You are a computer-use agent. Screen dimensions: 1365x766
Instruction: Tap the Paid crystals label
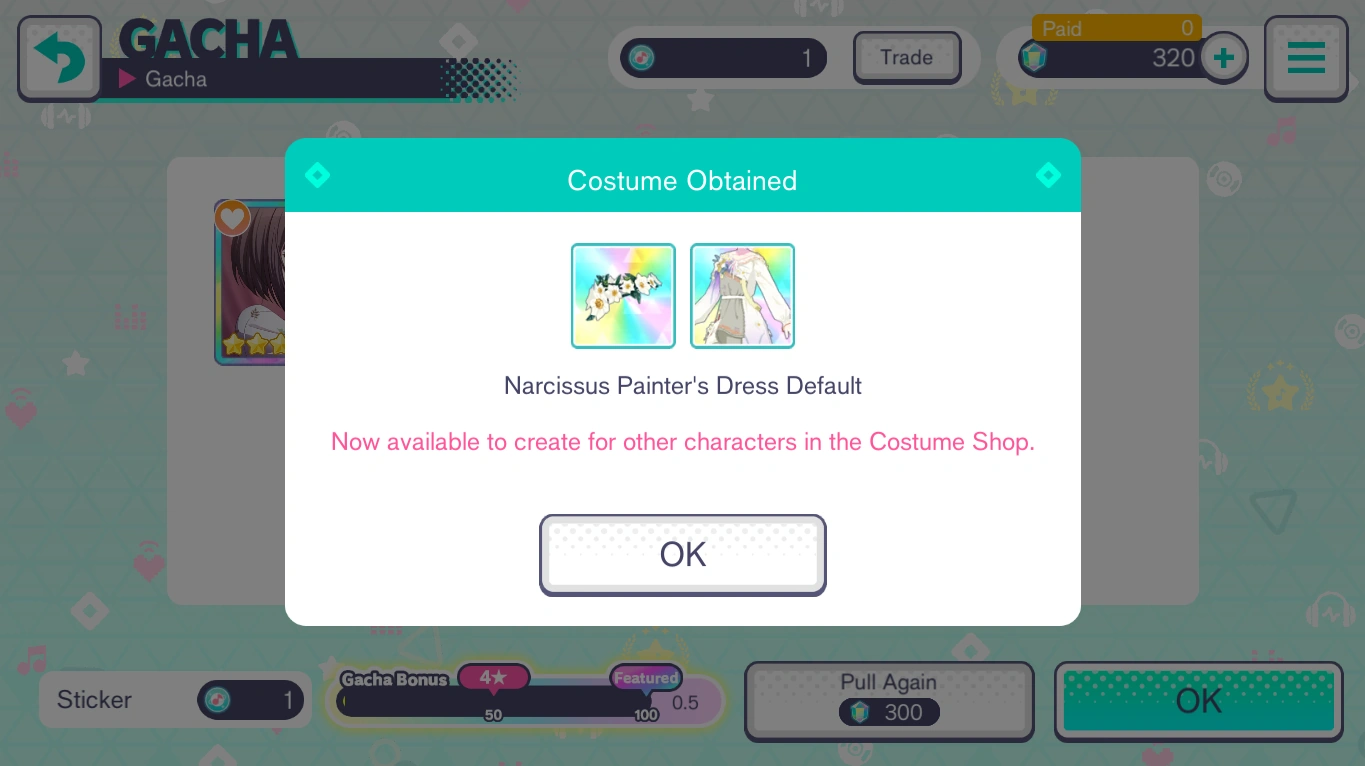click(1062, 29)
